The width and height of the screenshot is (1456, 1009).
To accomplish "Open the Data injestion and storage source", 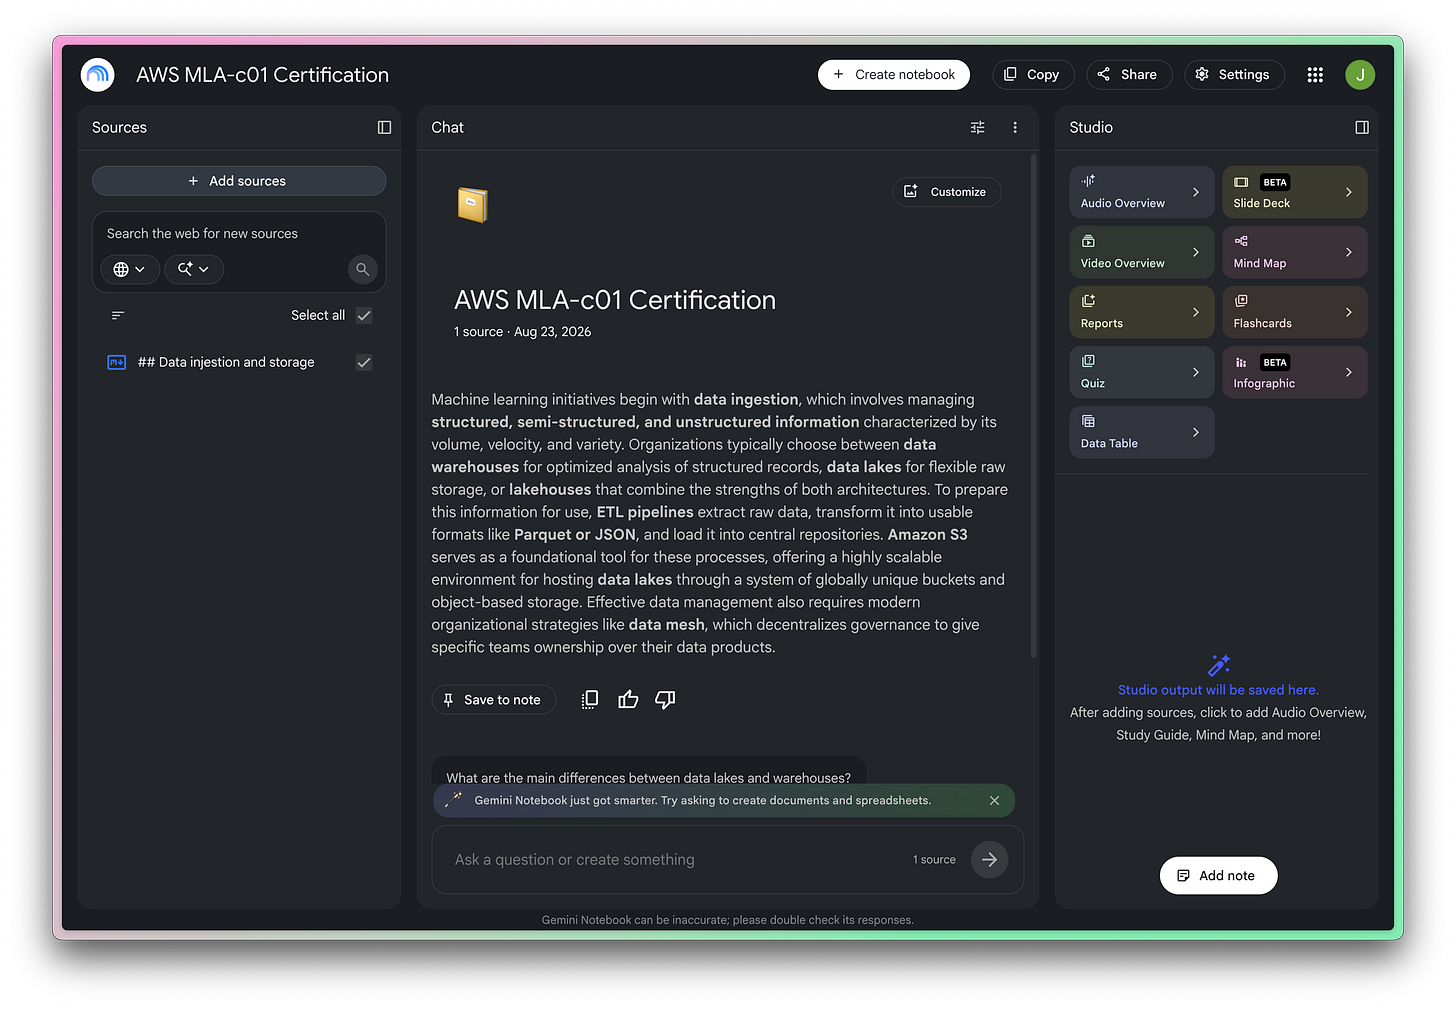I will click(x=226, y=362).
